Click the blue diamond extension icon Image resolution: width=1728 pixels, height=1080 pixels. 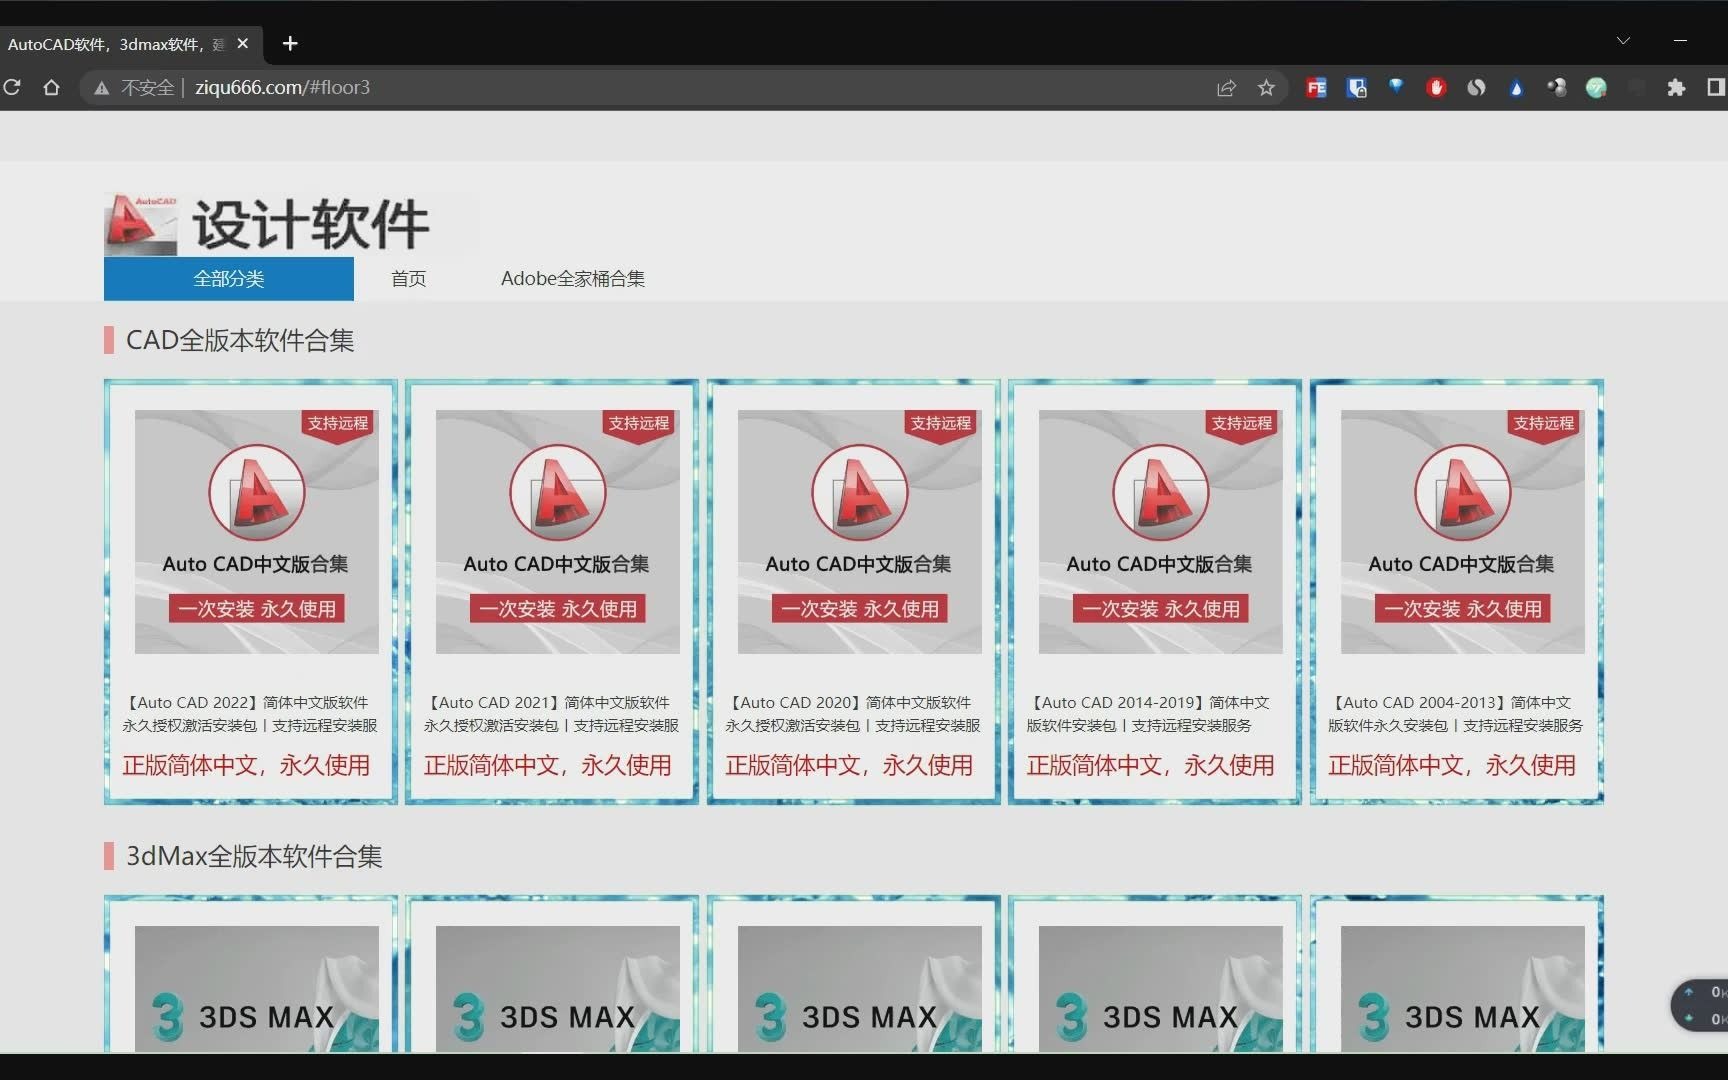1396,88
